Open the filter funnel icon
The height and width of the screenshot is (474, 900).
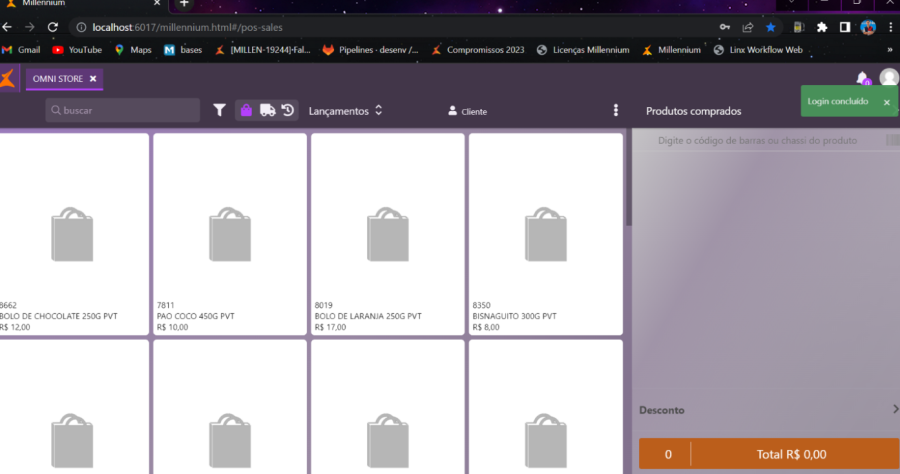pos(219,110)
